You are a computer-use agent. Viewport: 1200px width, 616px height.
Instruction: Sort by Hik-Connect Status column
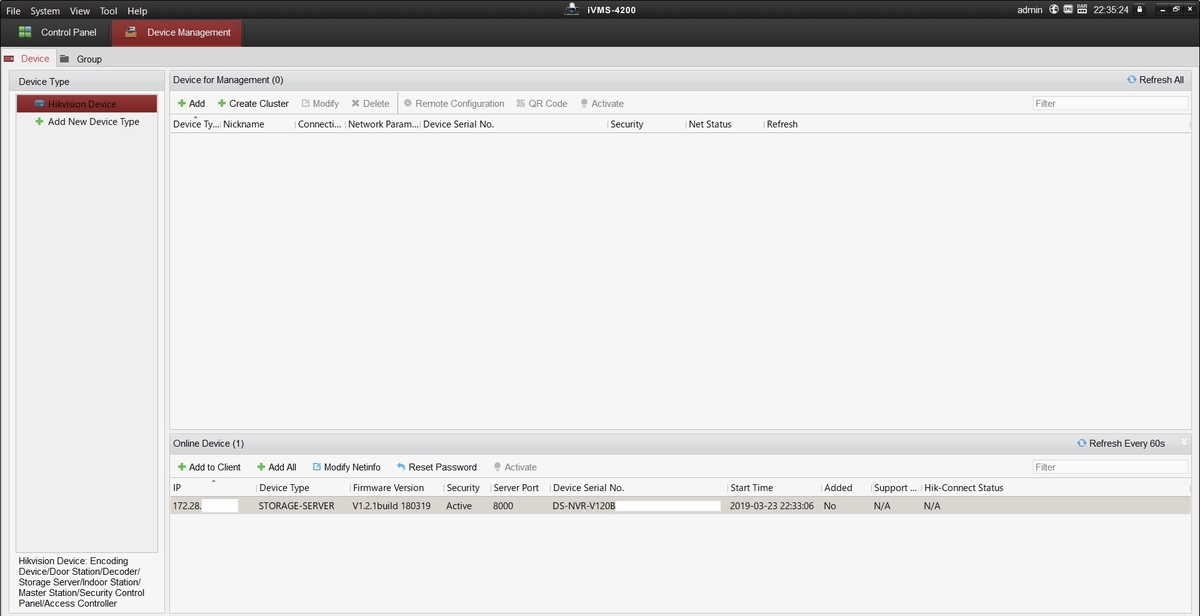pyautogui.click(x=963, y=488)
